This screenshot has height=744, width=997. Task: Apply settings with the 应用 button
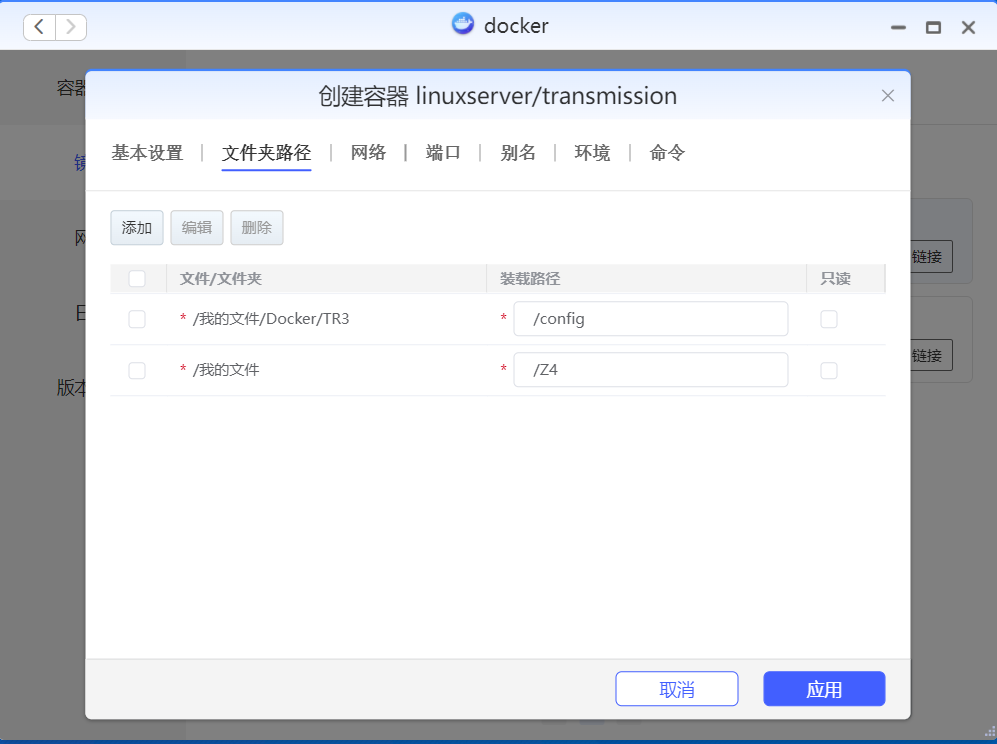tap(824, 689)
